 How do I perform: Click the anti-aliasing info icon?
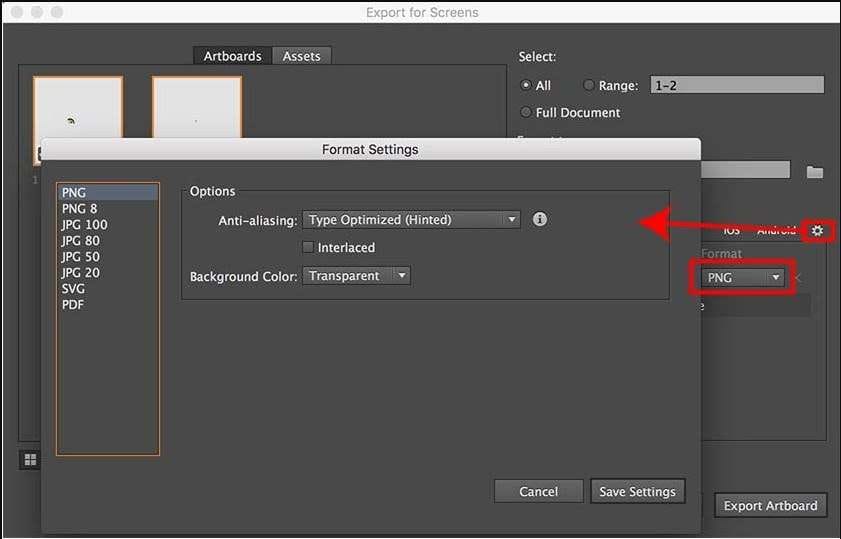click(x=540, y=219)
